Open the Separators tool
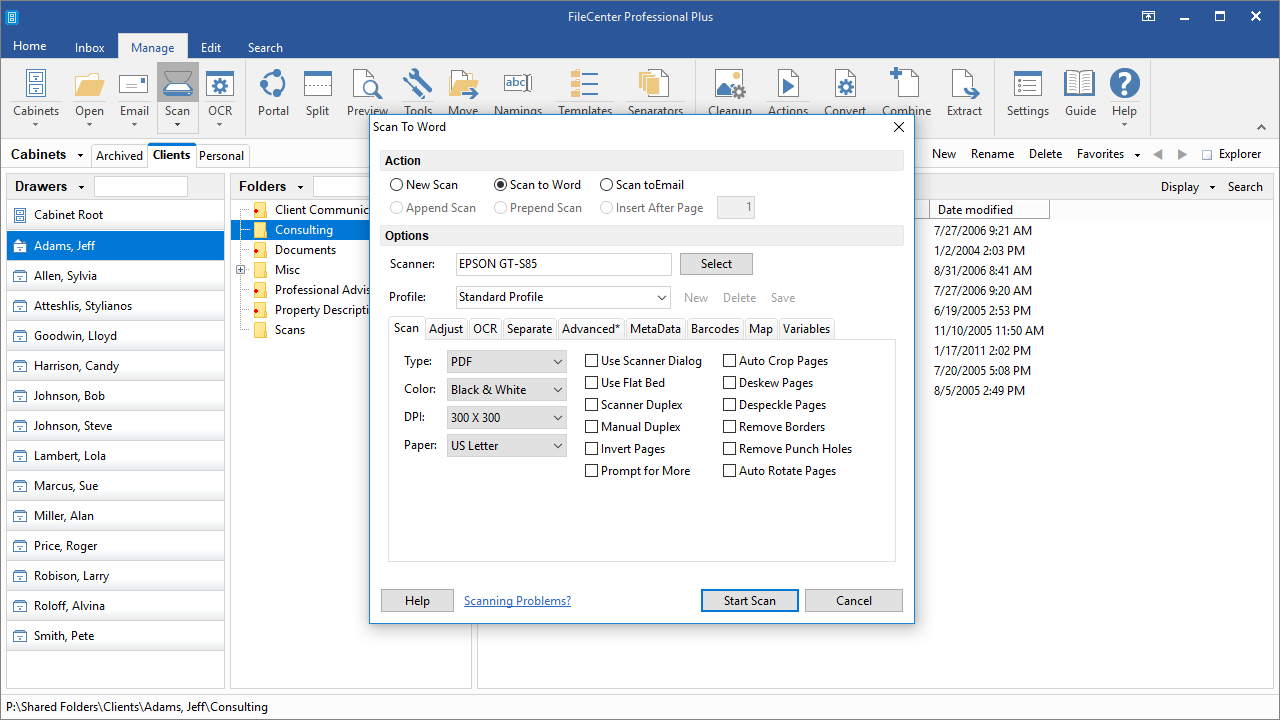Image resolution: width=1280 pixels, height=720 pixels. (655, 93)
